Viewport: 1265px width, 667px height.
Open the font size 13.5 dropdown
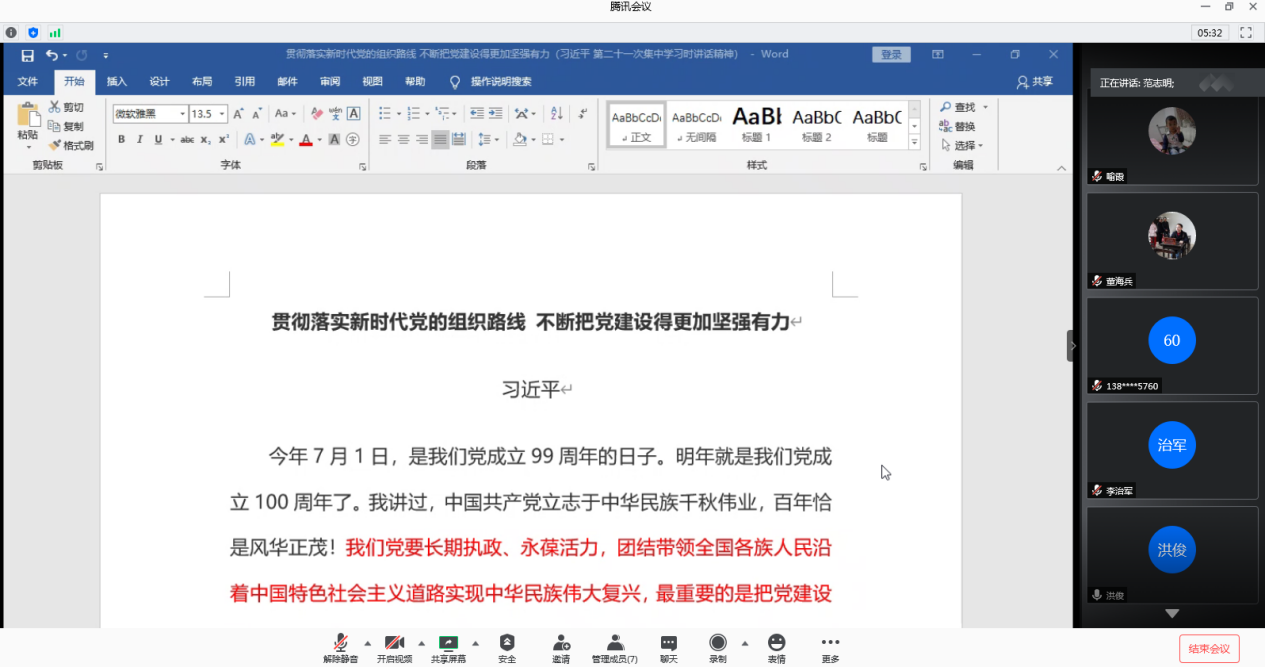tap(222, 114)
